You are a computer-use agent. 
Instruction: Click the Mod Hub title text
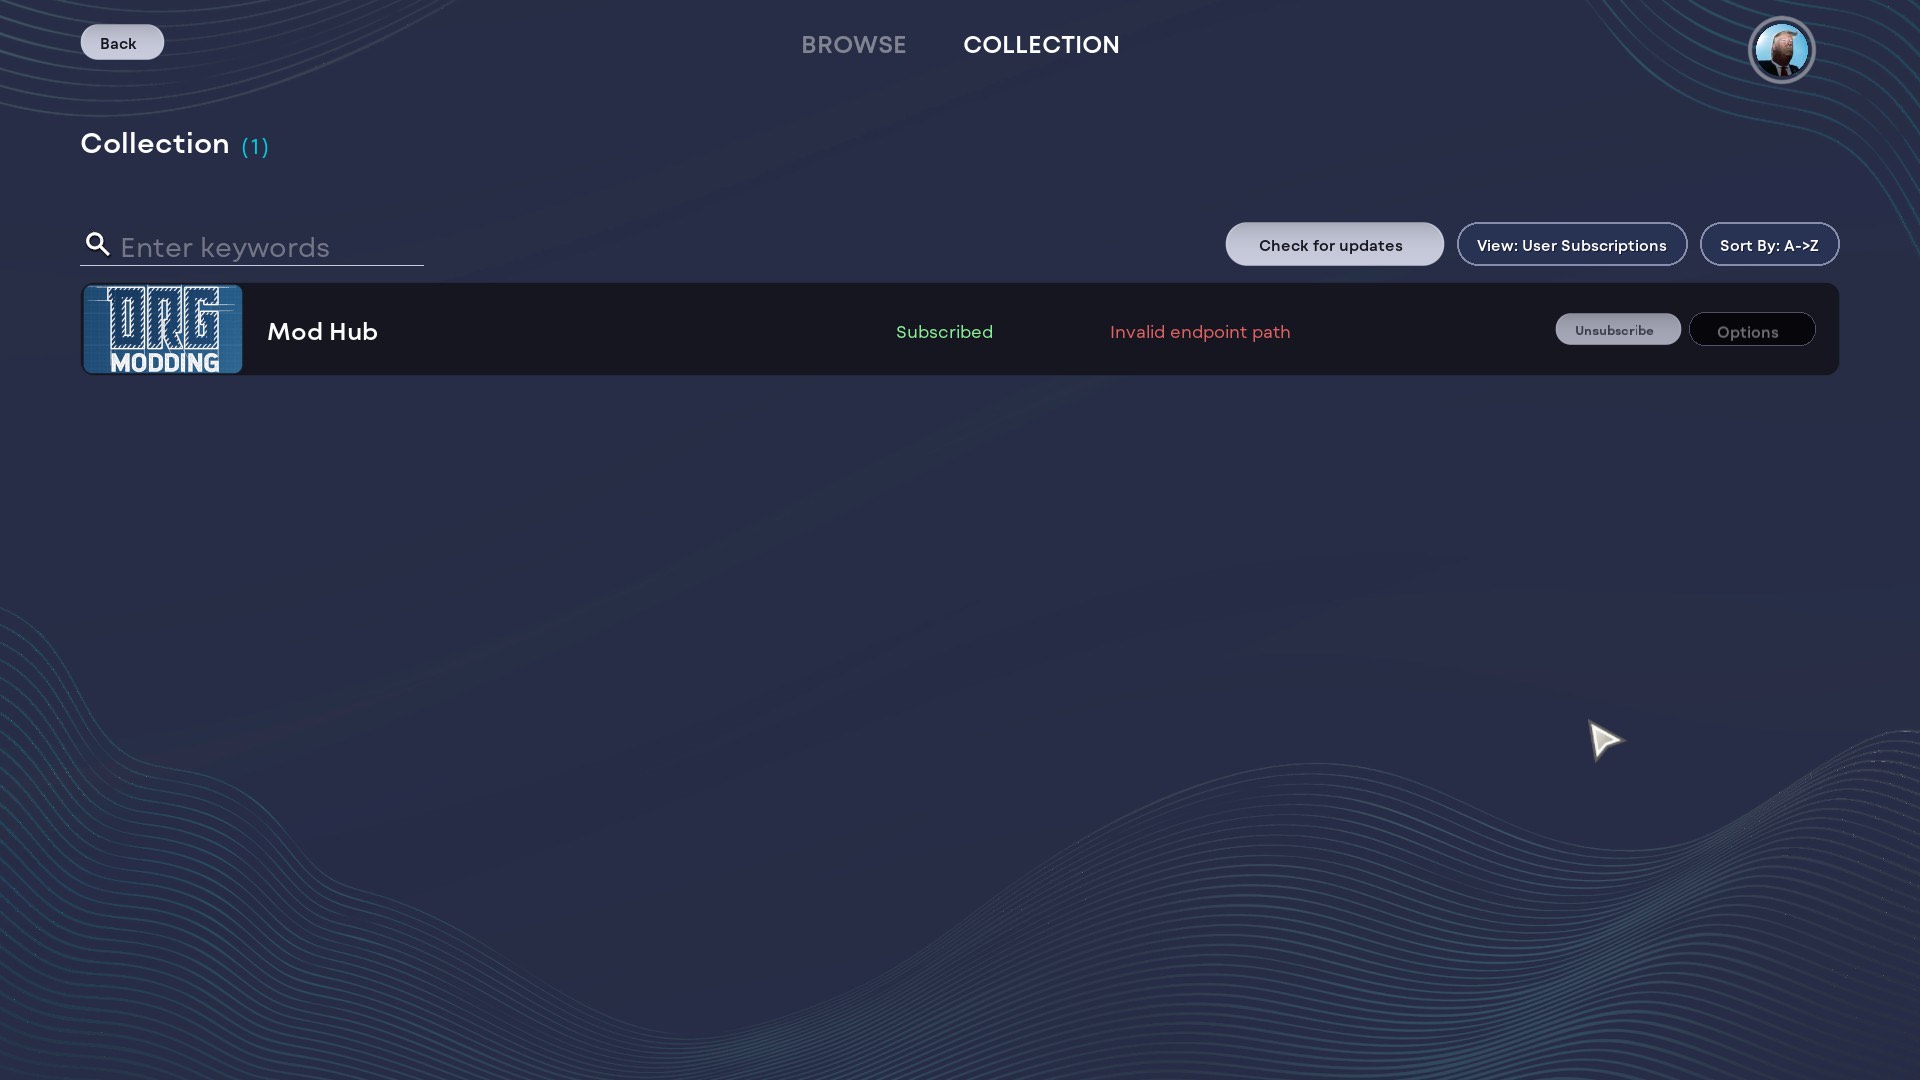pos(322,331)
